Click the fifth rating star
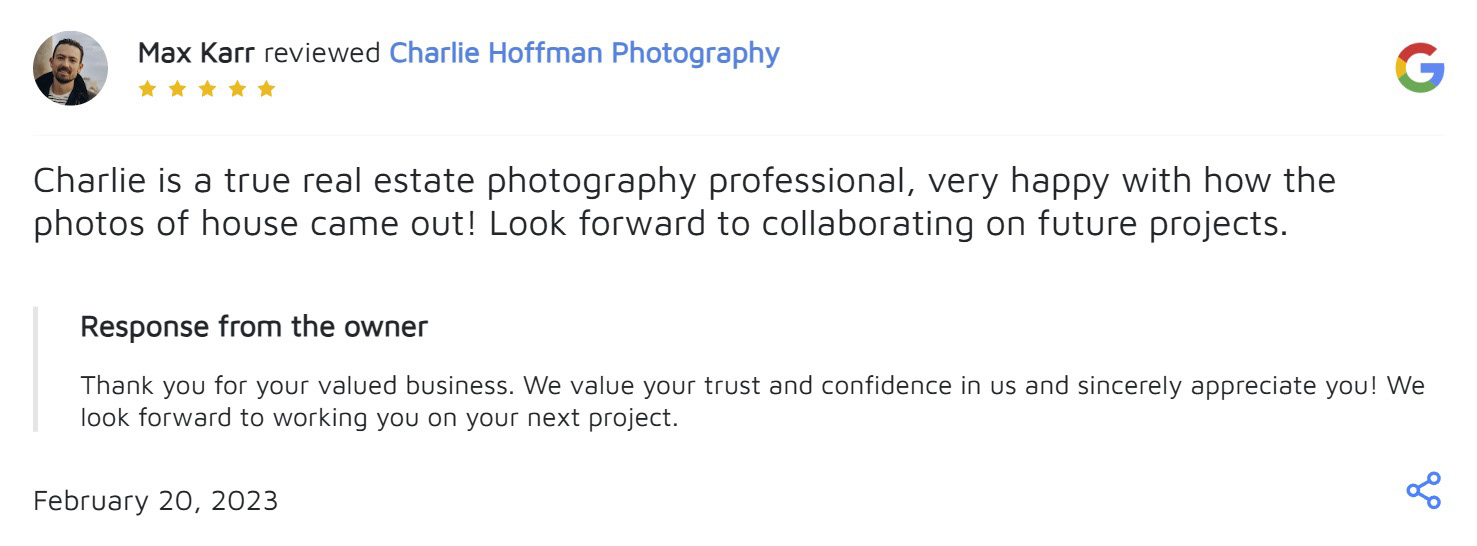1477x546 pixels. [266, 89]
